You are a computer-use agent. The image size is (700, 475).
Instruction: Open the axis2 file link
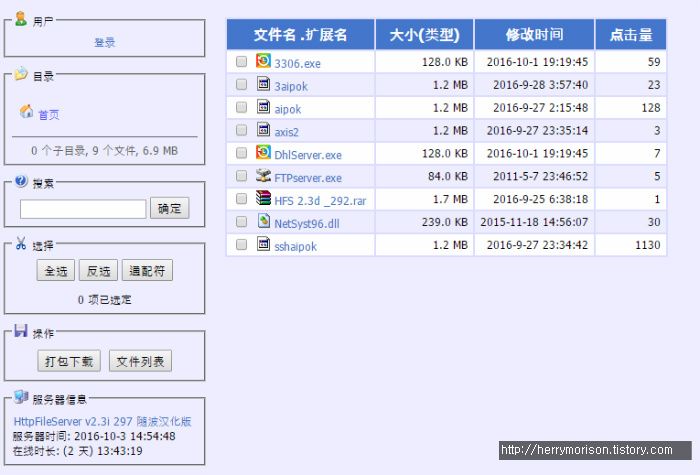click(286, 132)
